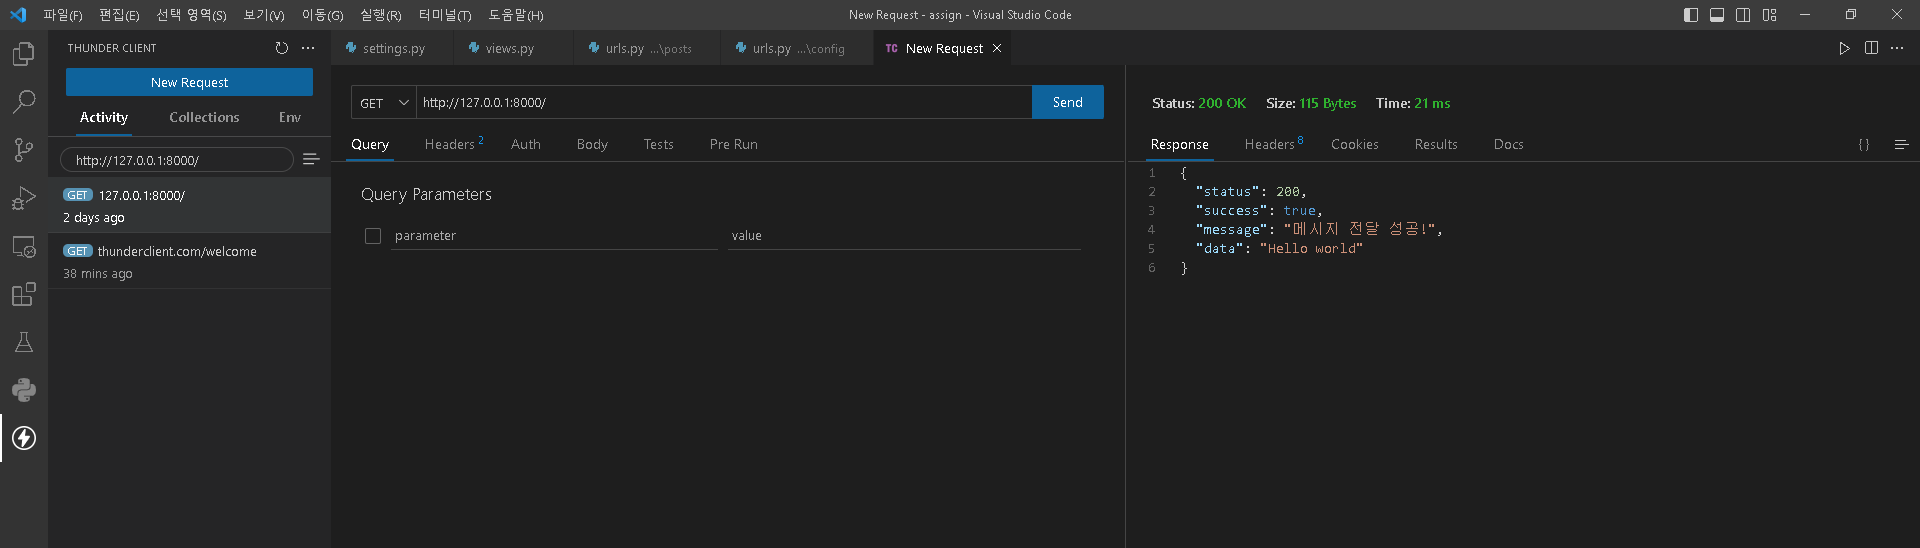
Task: Open the Tests tab
Action: (x=658, y=145)
